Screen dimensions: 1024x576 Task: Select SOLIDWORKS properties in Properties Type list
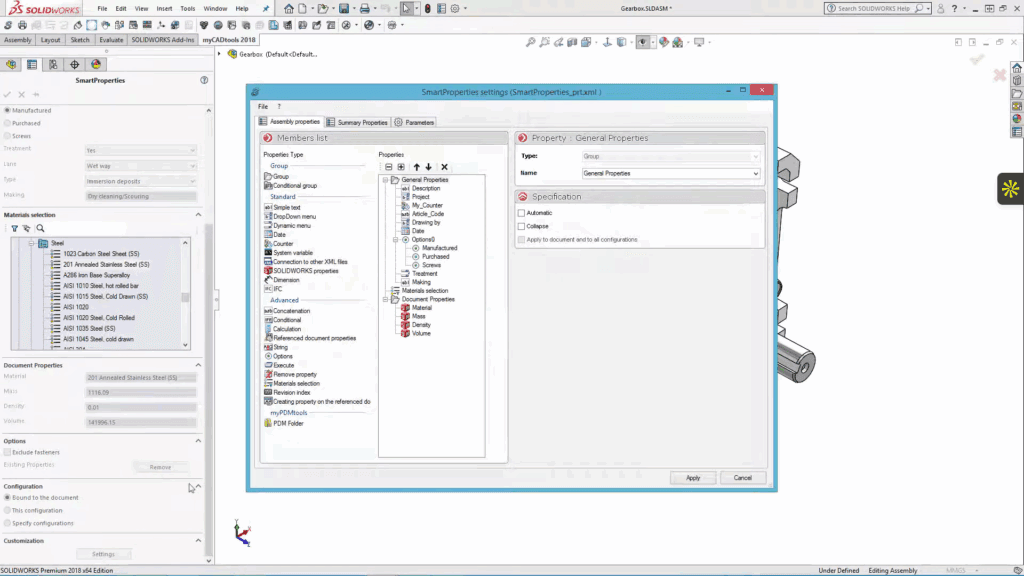point(305,271)
